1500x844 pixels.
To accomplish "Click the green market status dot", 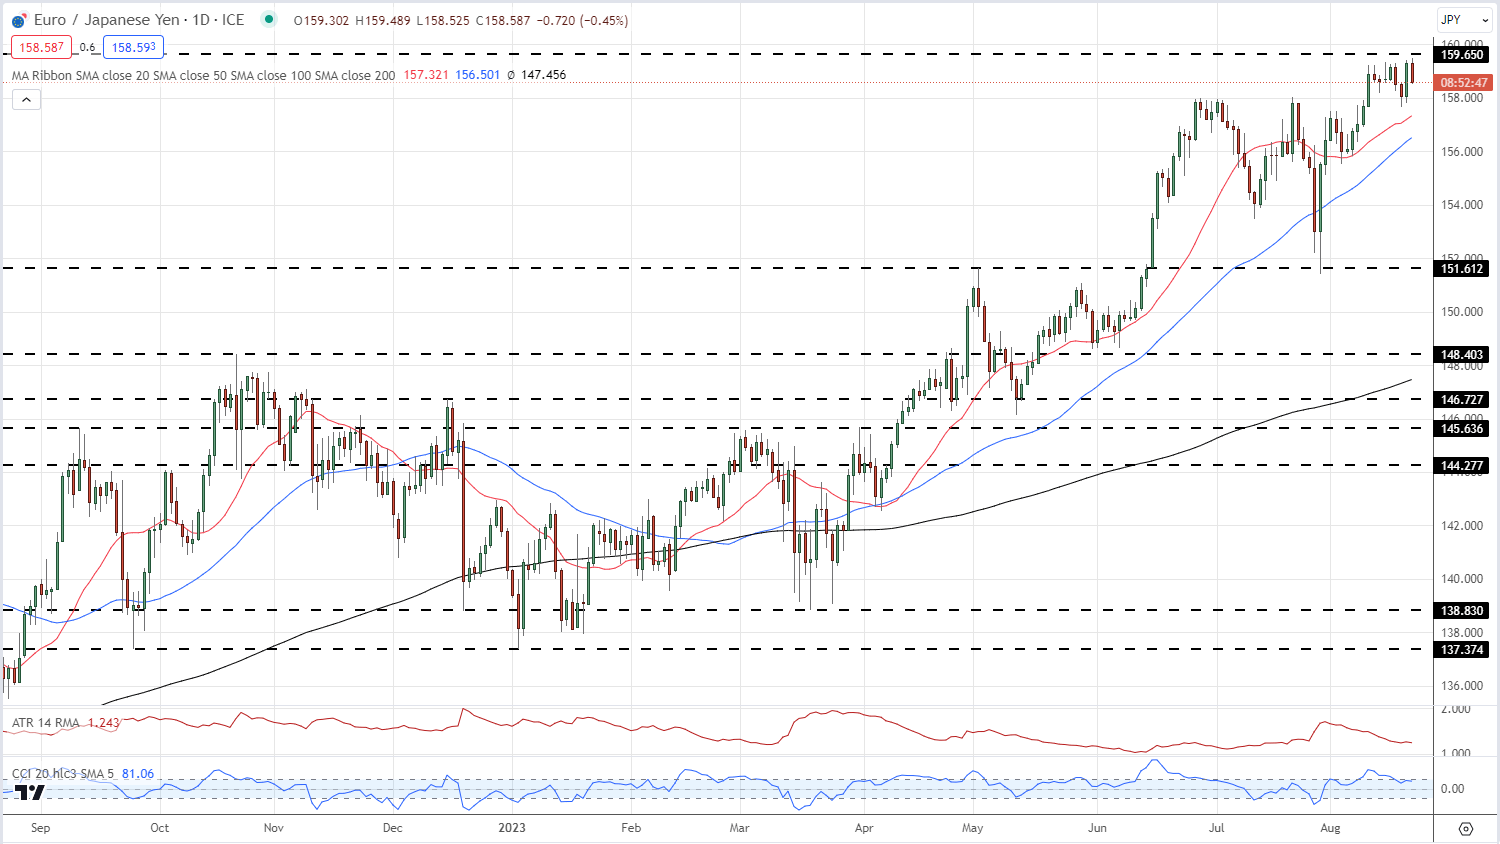I will [268, 20].
